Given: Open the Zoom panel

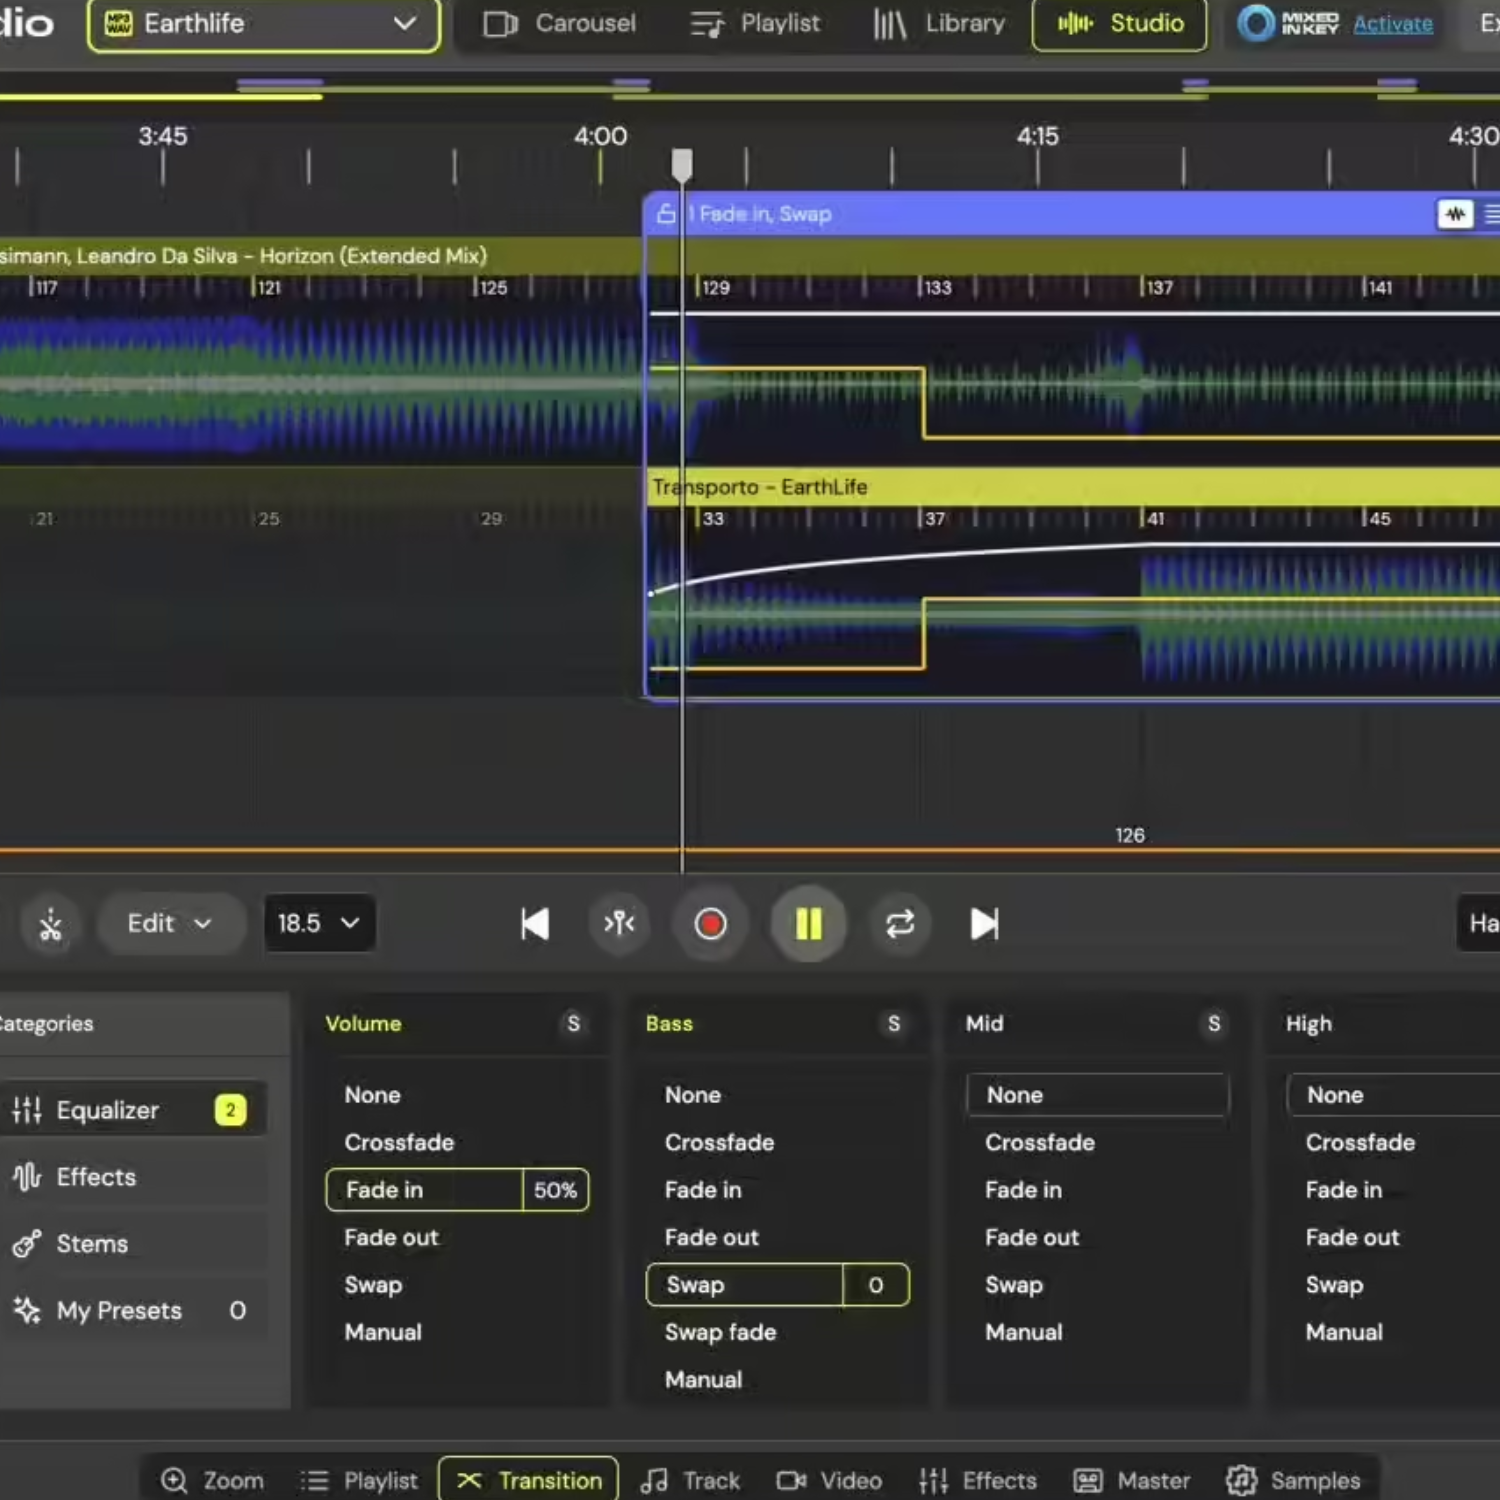Looking at the screenshot, I should 212,1480.
